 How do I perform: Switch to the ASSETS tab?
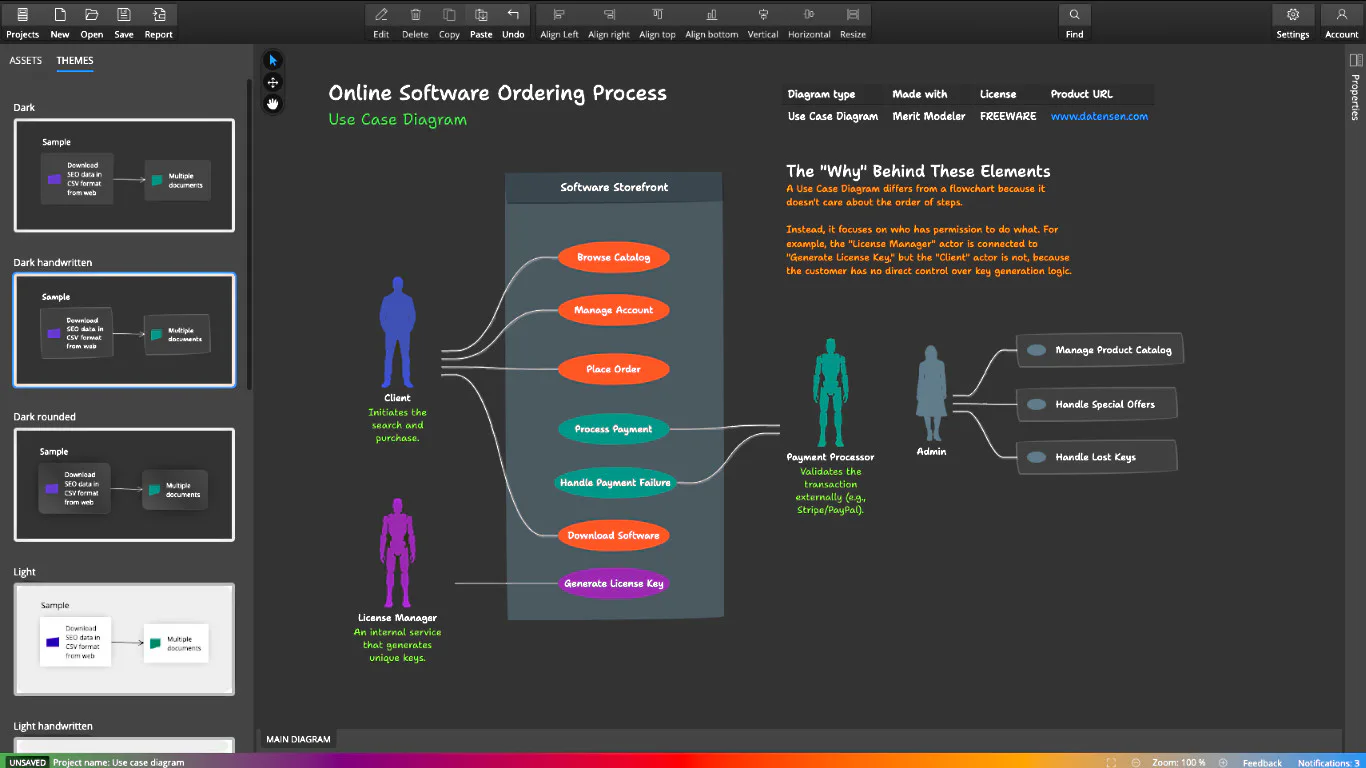pyautogui.click(x=26, y=60)
